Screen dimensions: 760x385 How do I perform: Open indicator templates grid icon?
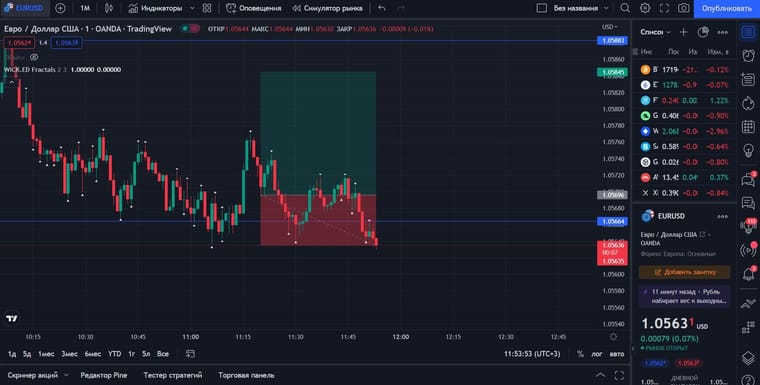click(x=207, y=8)
